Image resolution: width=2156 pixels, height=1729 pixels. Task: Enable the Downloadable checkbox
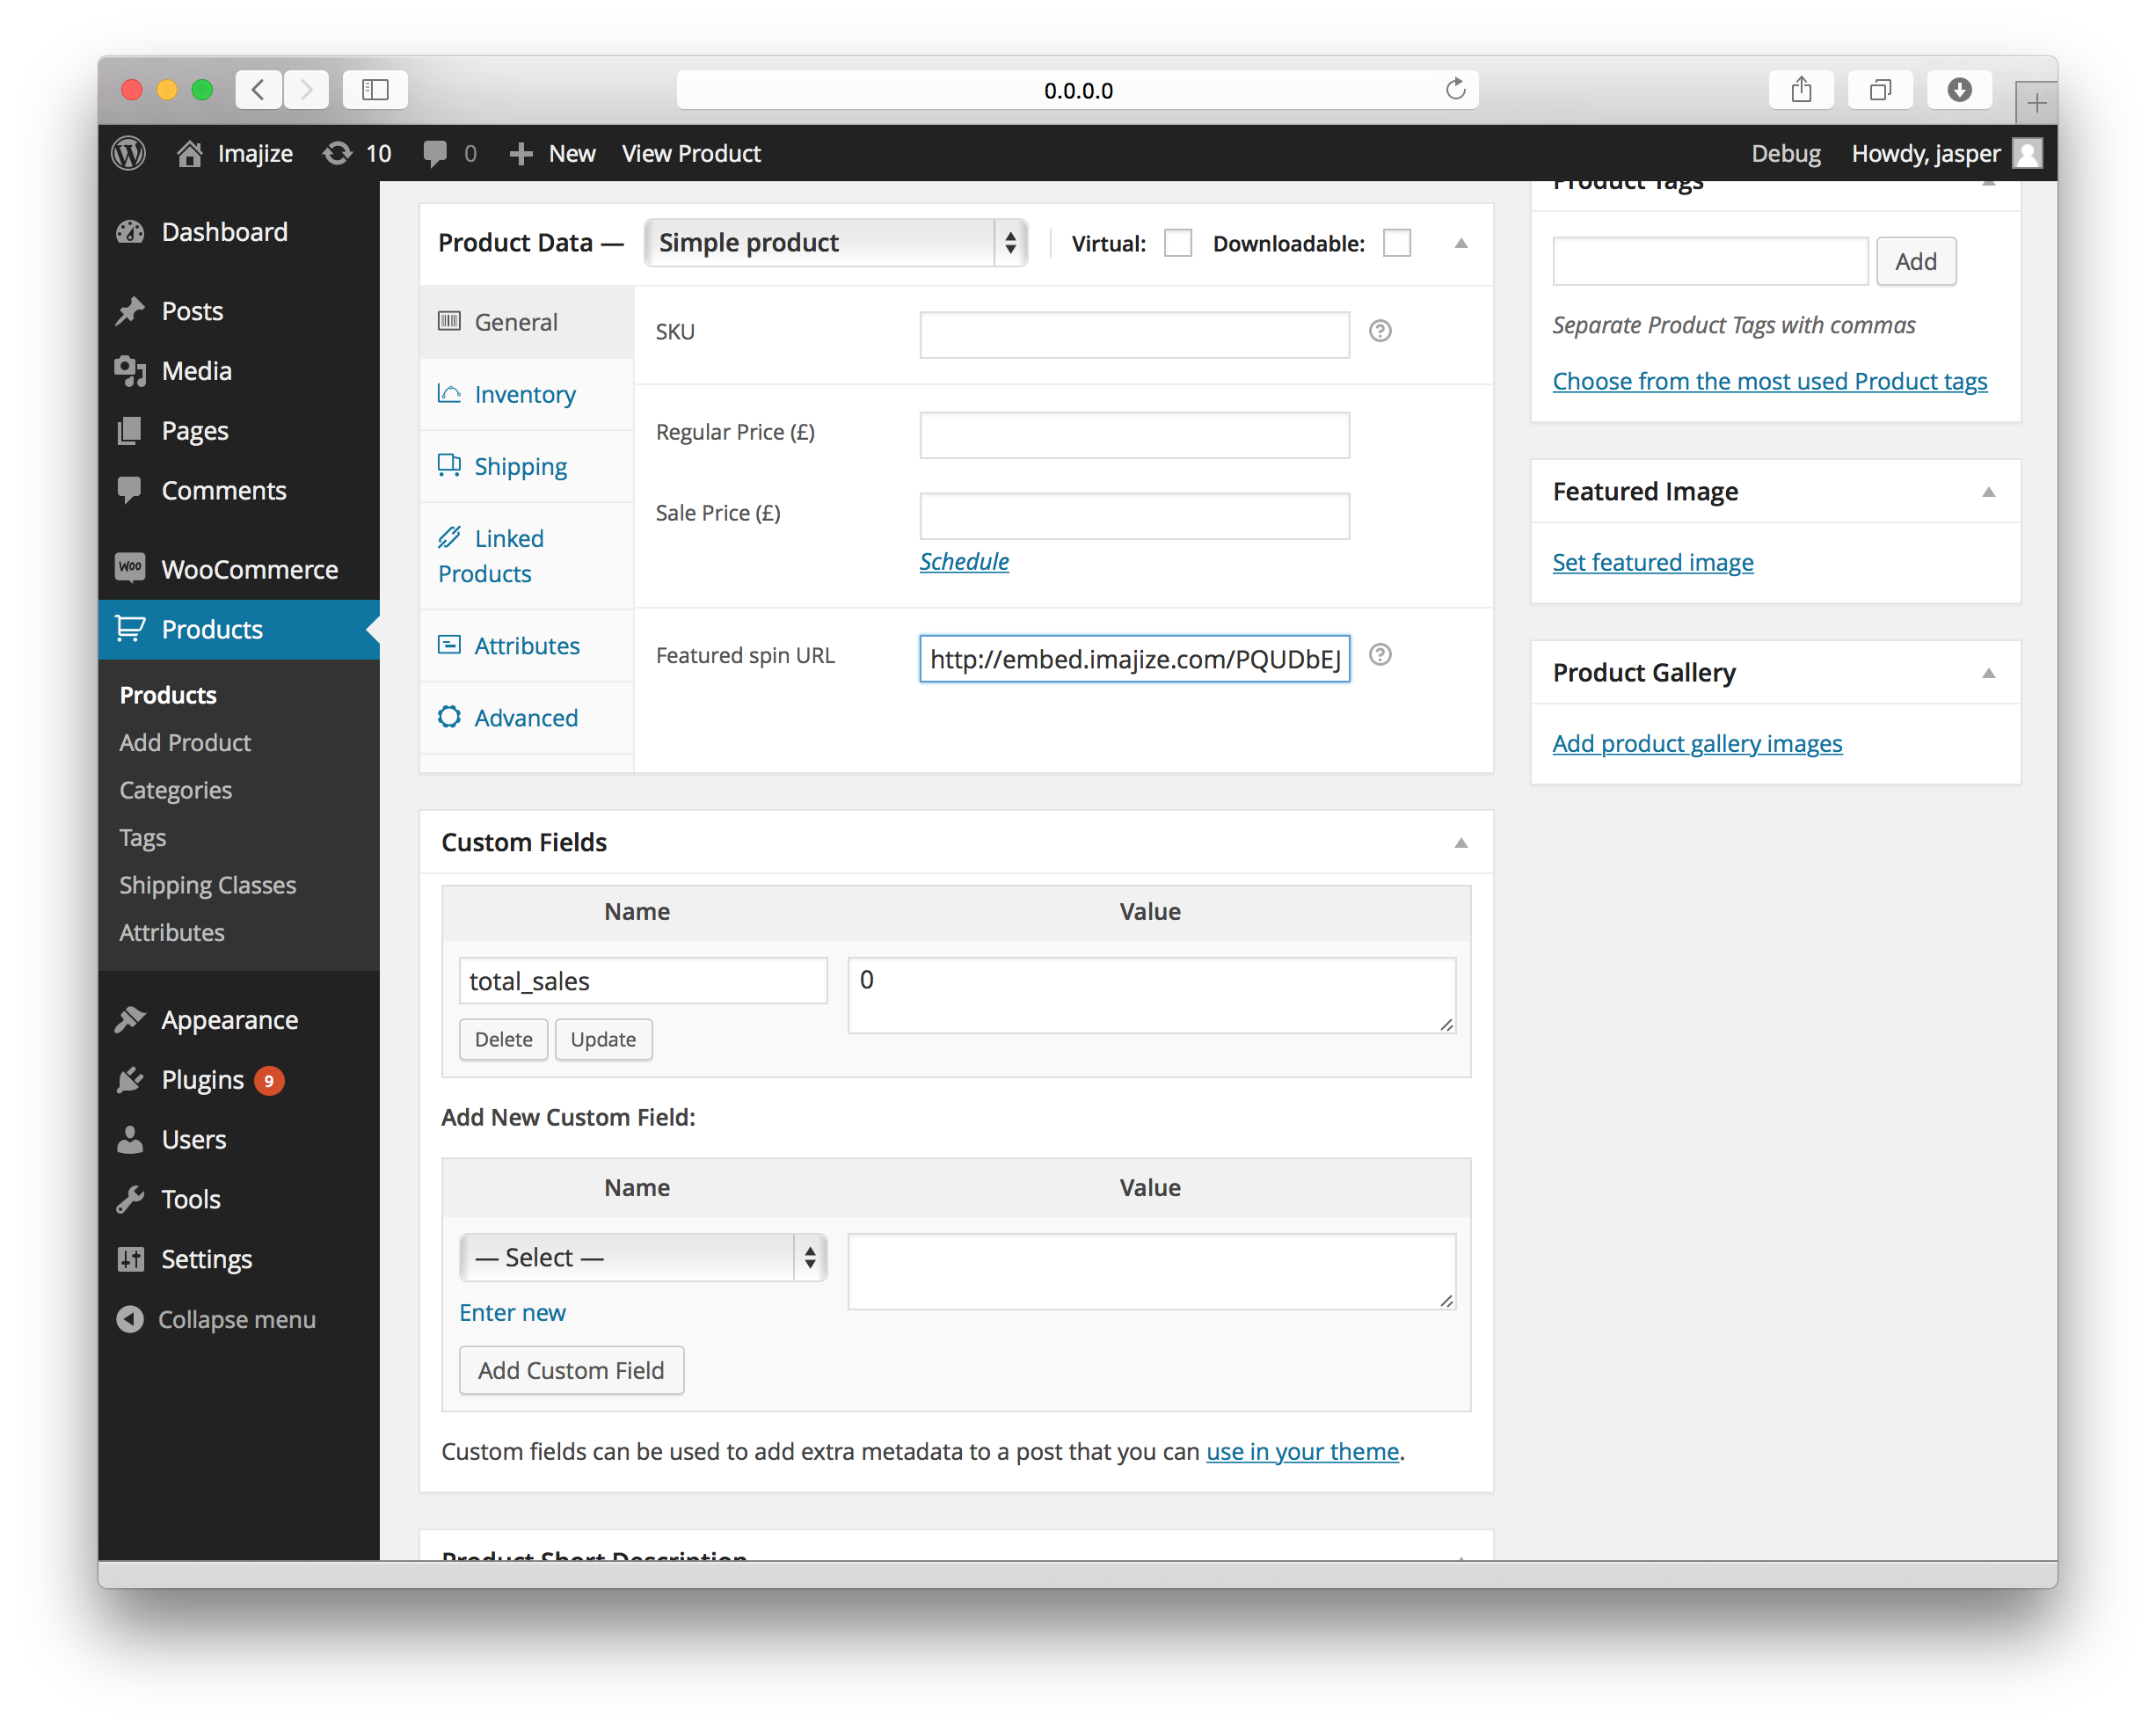tap(1396, 243)
